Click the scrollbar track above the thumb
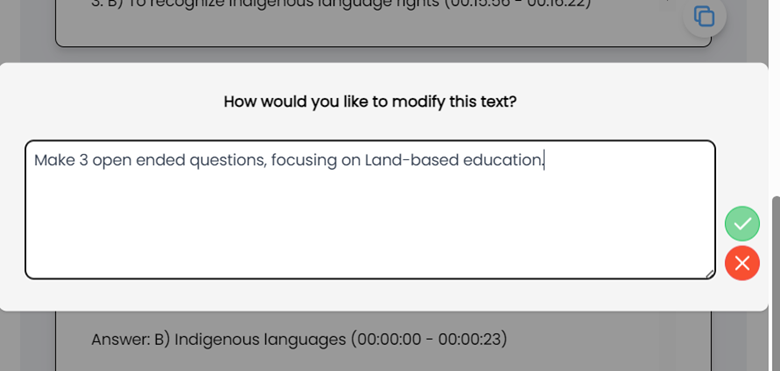Image resolution: width=780 pixels, height=371 pixels. pos(776,99)
